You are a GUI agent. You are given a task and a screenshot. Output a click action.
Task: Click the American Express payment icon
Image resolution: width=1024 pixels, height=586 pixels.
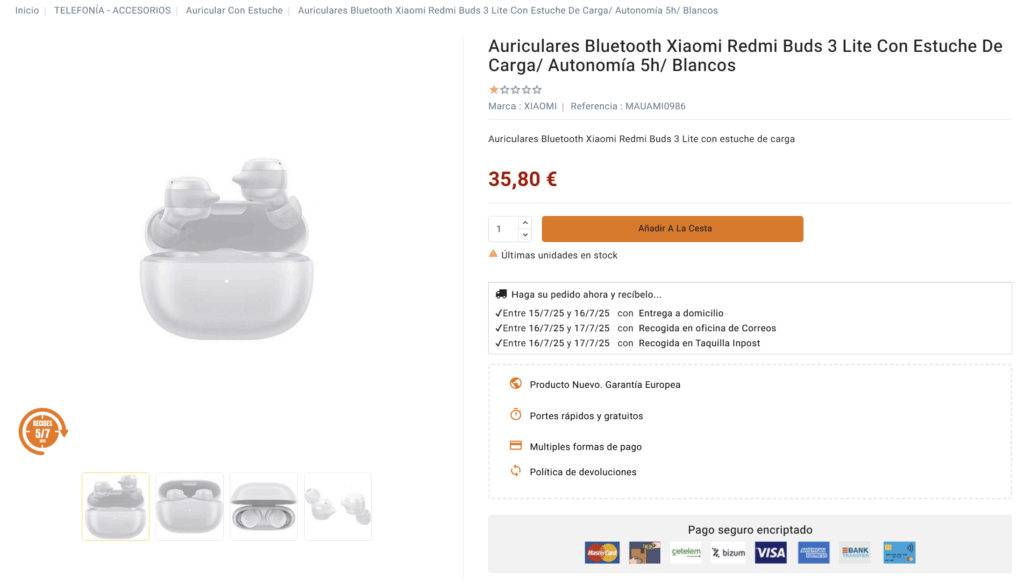click(x=813, y=552)
